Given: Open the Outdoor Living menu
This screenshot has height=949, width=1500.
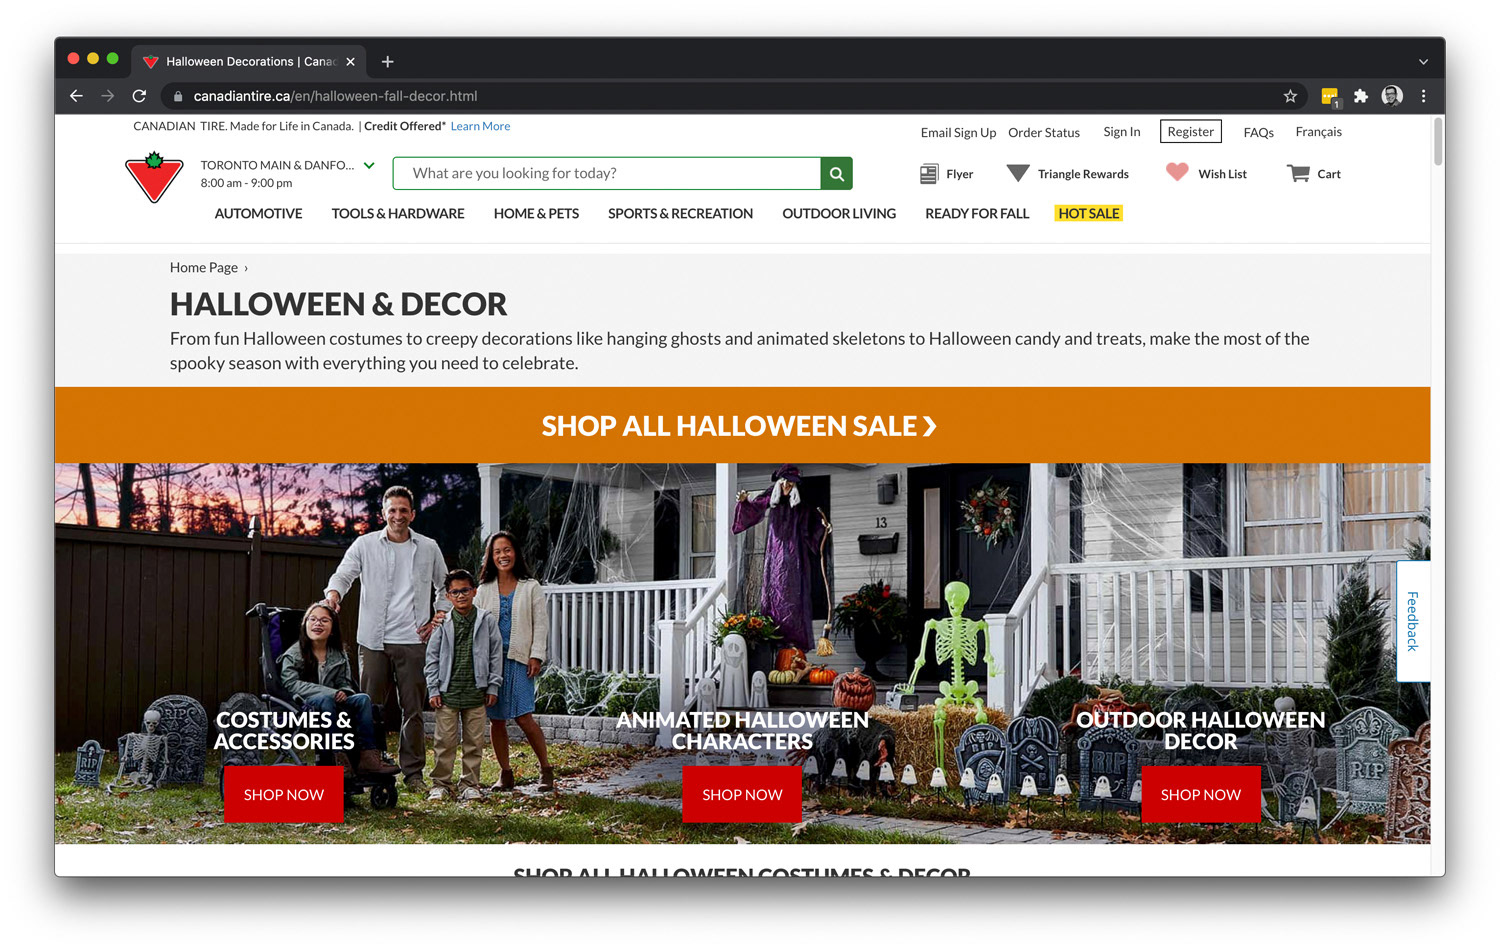Looking at the screenshot, I should 839,213.
